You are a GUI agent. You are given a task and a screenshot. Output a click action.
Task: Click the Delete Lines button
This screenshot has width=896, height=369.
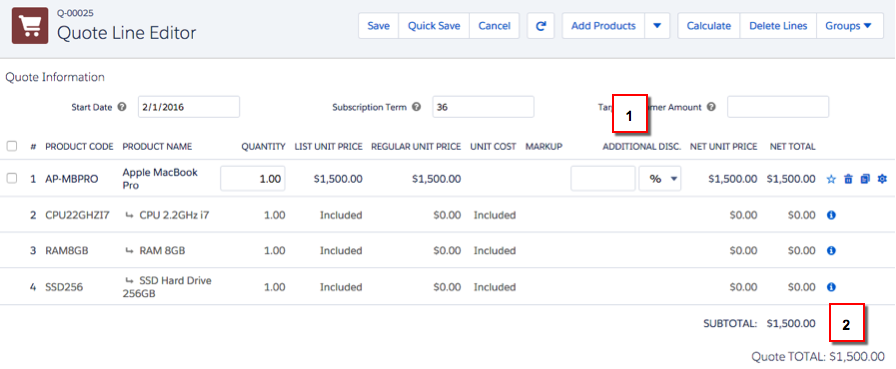(778, 26)
